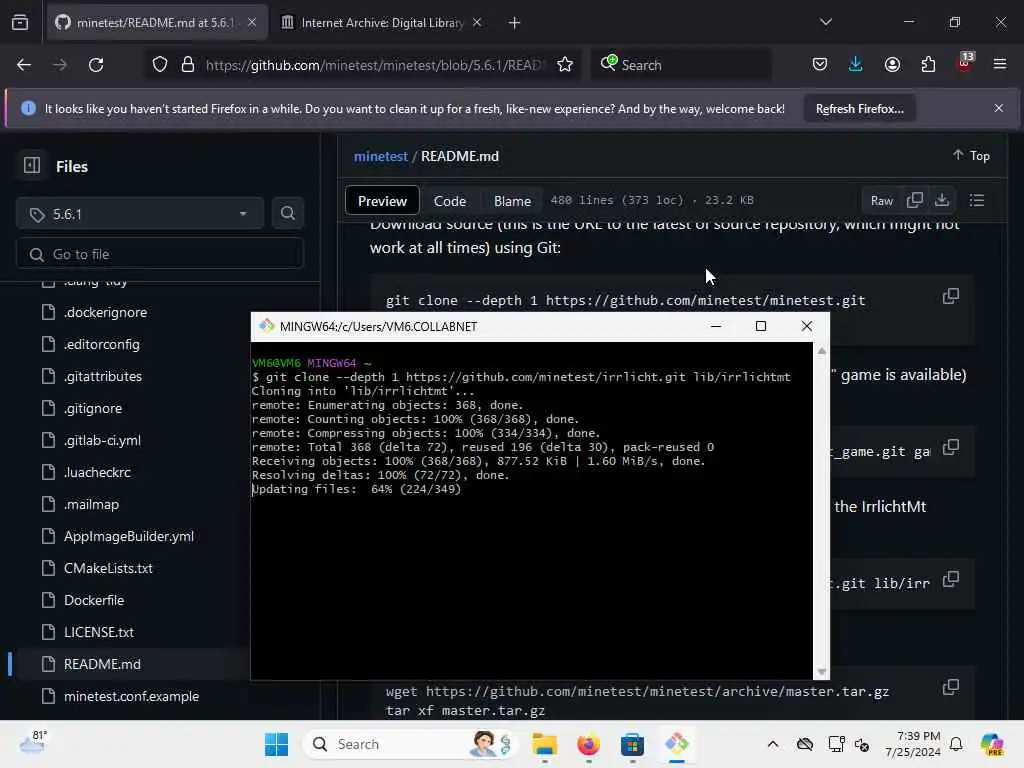Image resolution: width=1024 pixels, height=768 pixels.
Task: Open .dockerignore in the file tree
Action: 105,312
